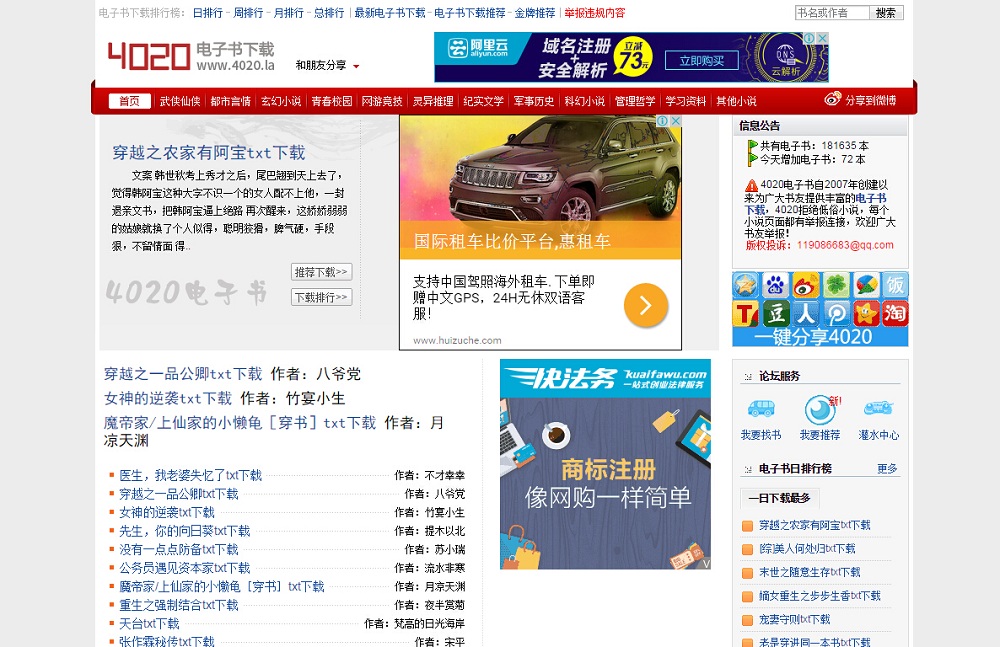Open the 管理哲学 category
The image size is (1000, 647).
point(635,101)
